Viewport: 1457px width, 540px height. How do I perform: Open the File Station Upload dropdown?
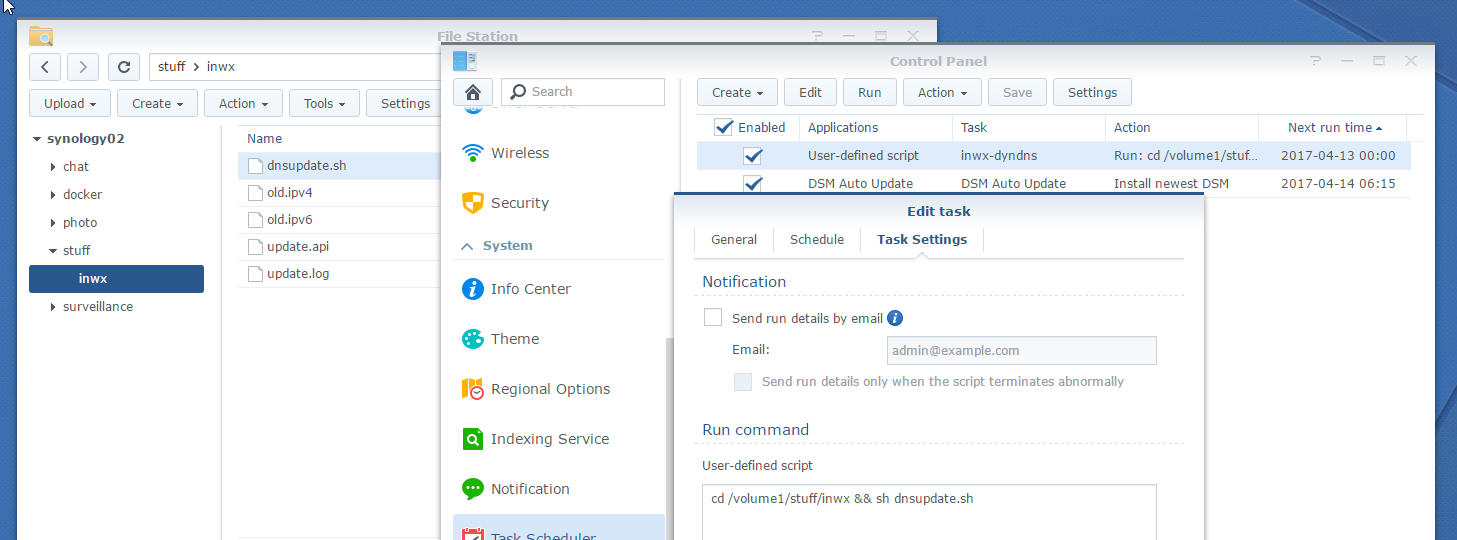pyautogui.click(x=70, y=103)
